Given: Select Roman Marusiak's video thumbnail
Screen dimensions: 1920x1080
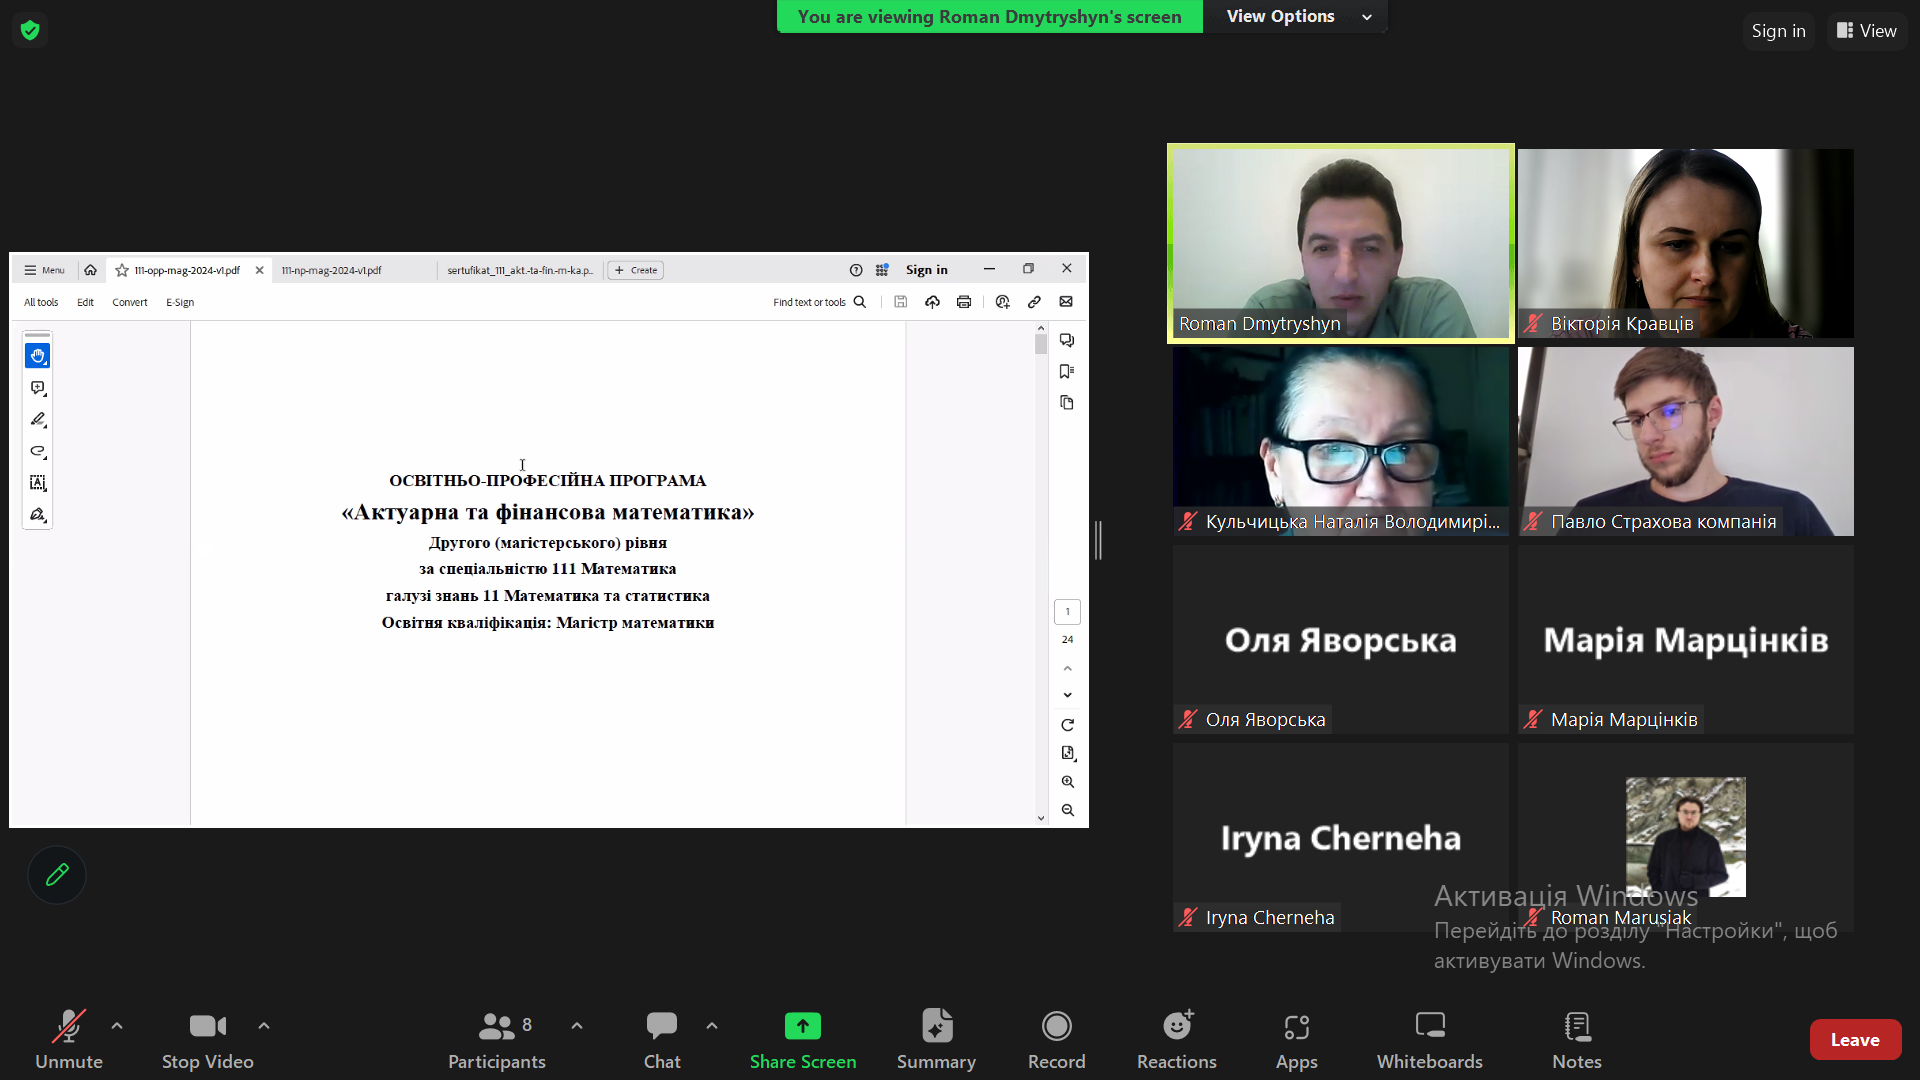Looking at the screenshot, I should [1685, 836].
